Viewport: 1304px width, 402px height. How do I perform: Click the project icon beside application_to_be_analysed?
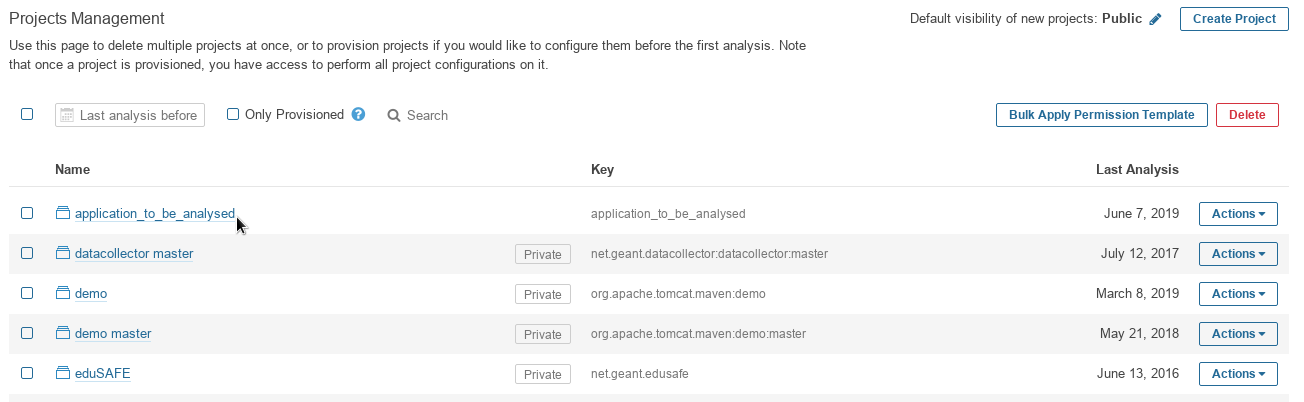pyautogui.click(x=63, y=213)
